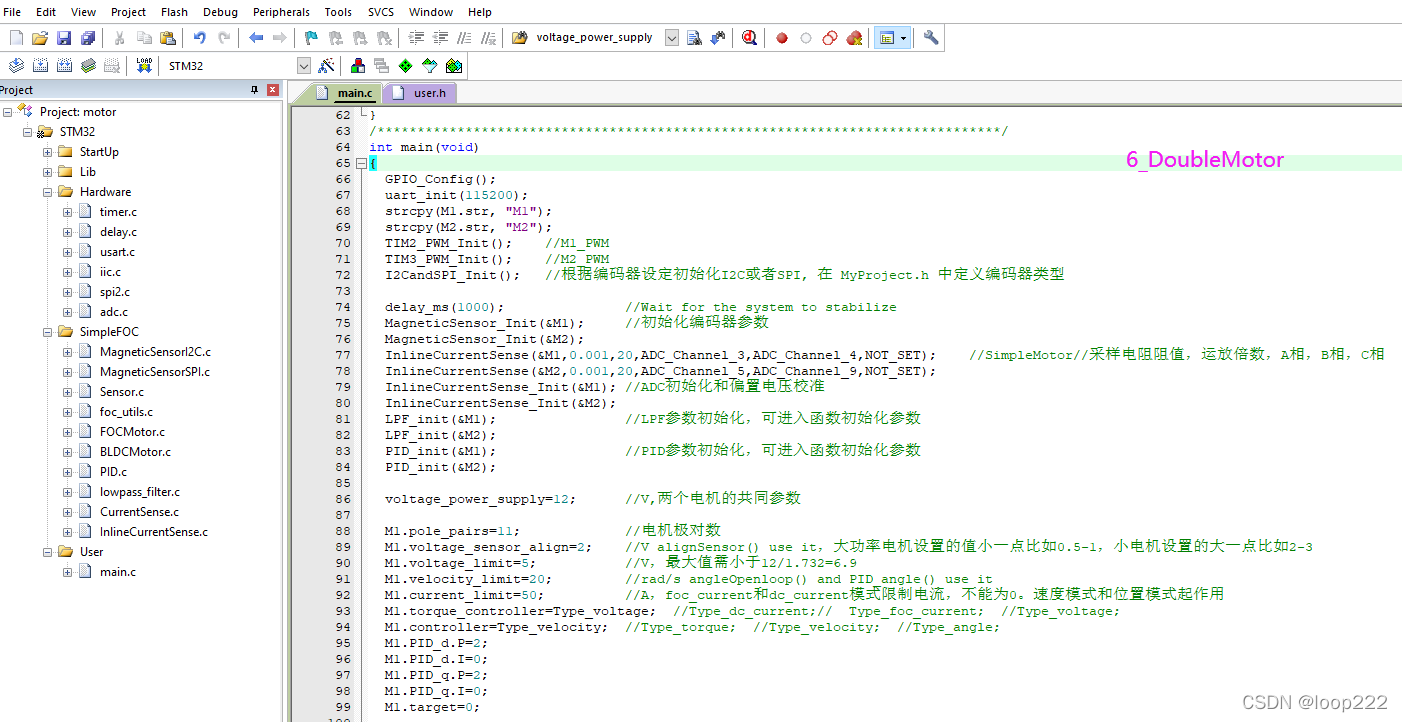
Task: Select BLDCMotor.c in the project tree
Action: 135,452
